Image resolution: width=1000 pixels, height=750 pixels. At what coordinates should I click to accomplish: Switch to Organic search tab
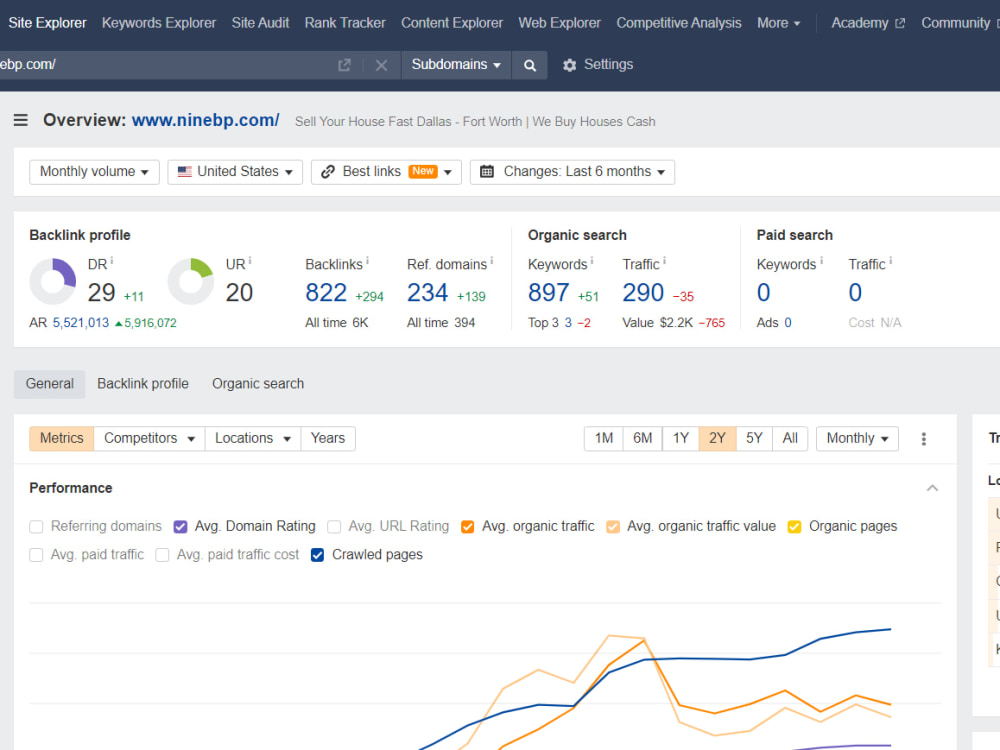point(258,385)
